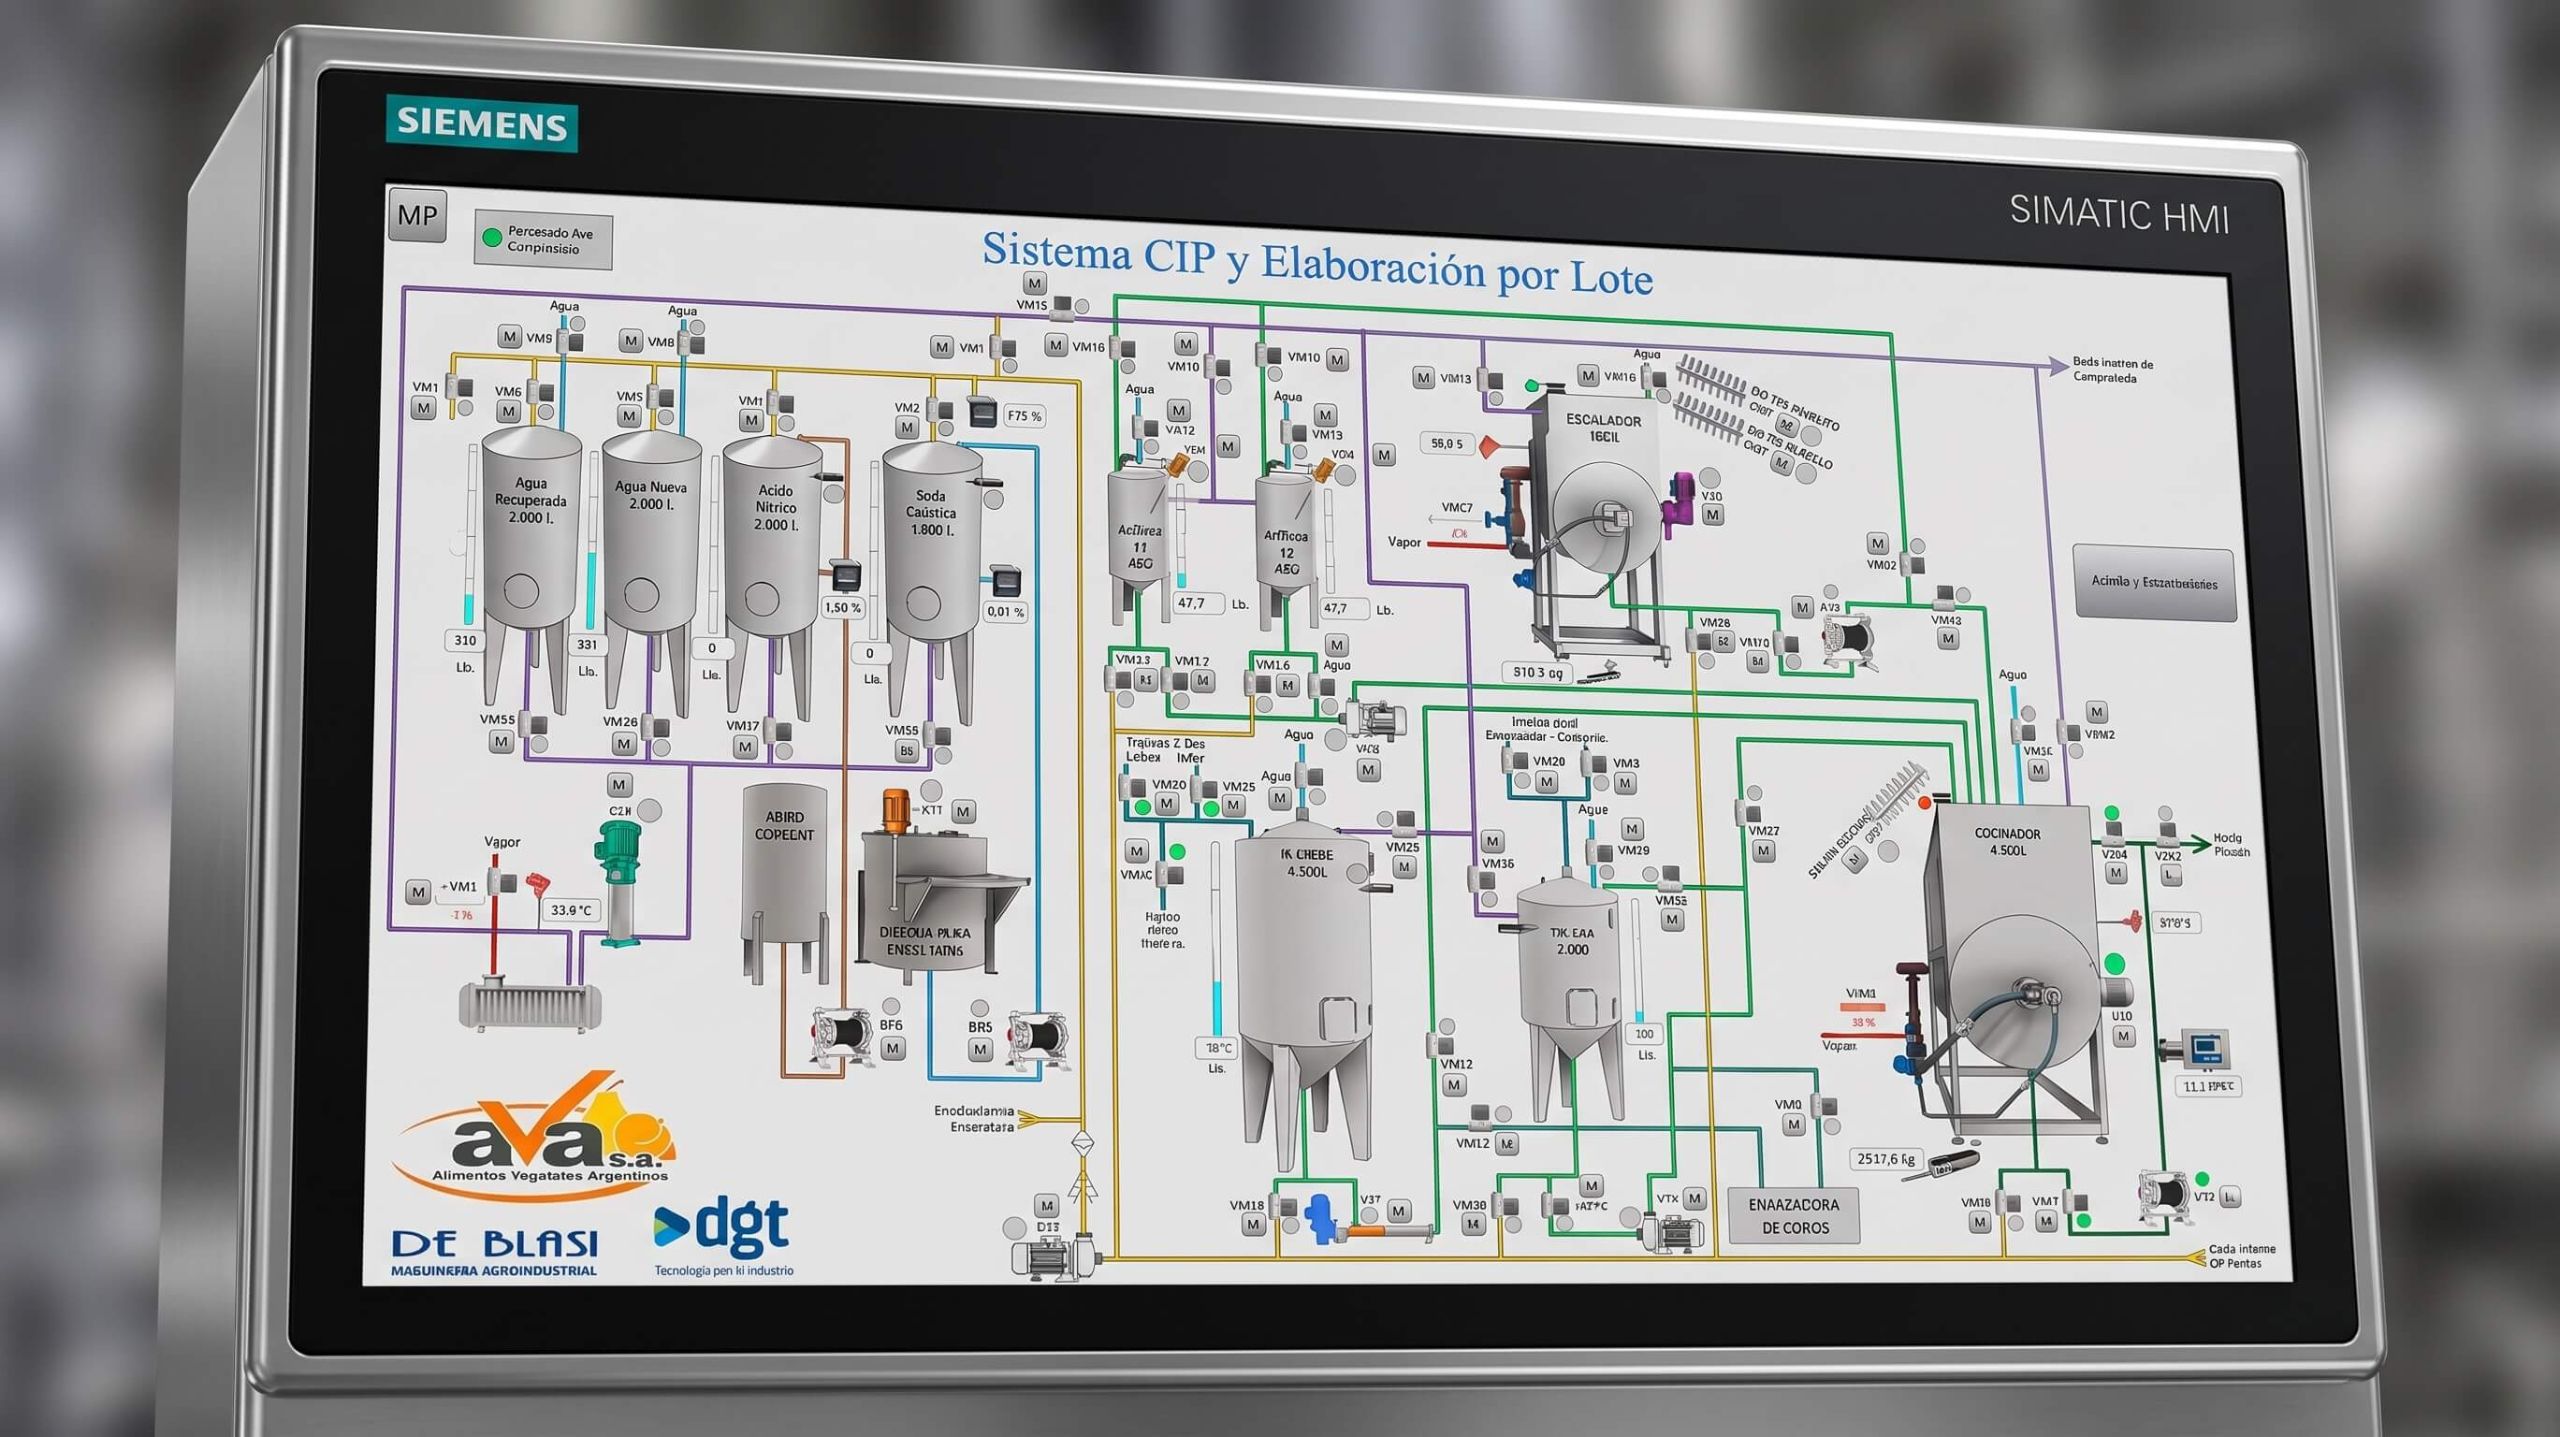
Task: Toggle the M button for valve VM8
Action: (630, 341)
